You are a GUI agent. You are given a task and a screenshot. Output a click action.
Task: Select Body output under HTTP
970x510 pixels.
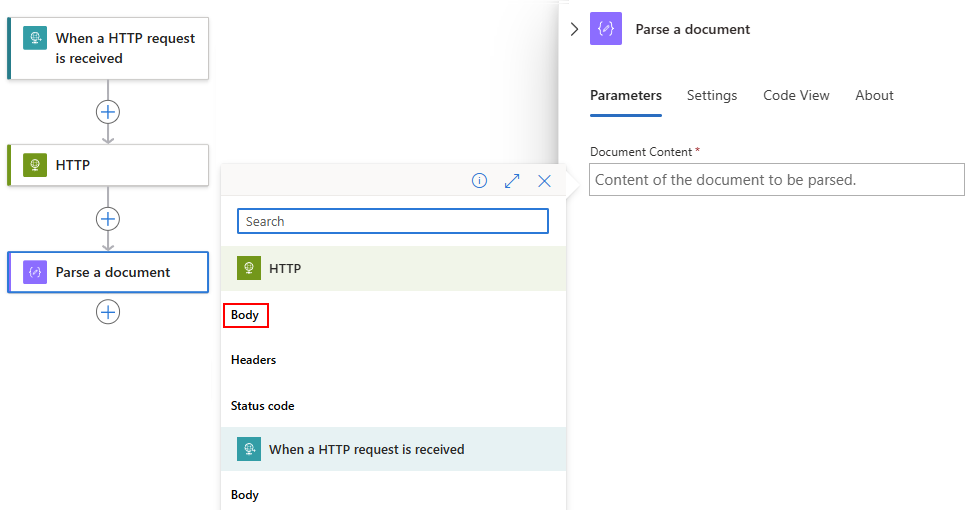point(245,315)
